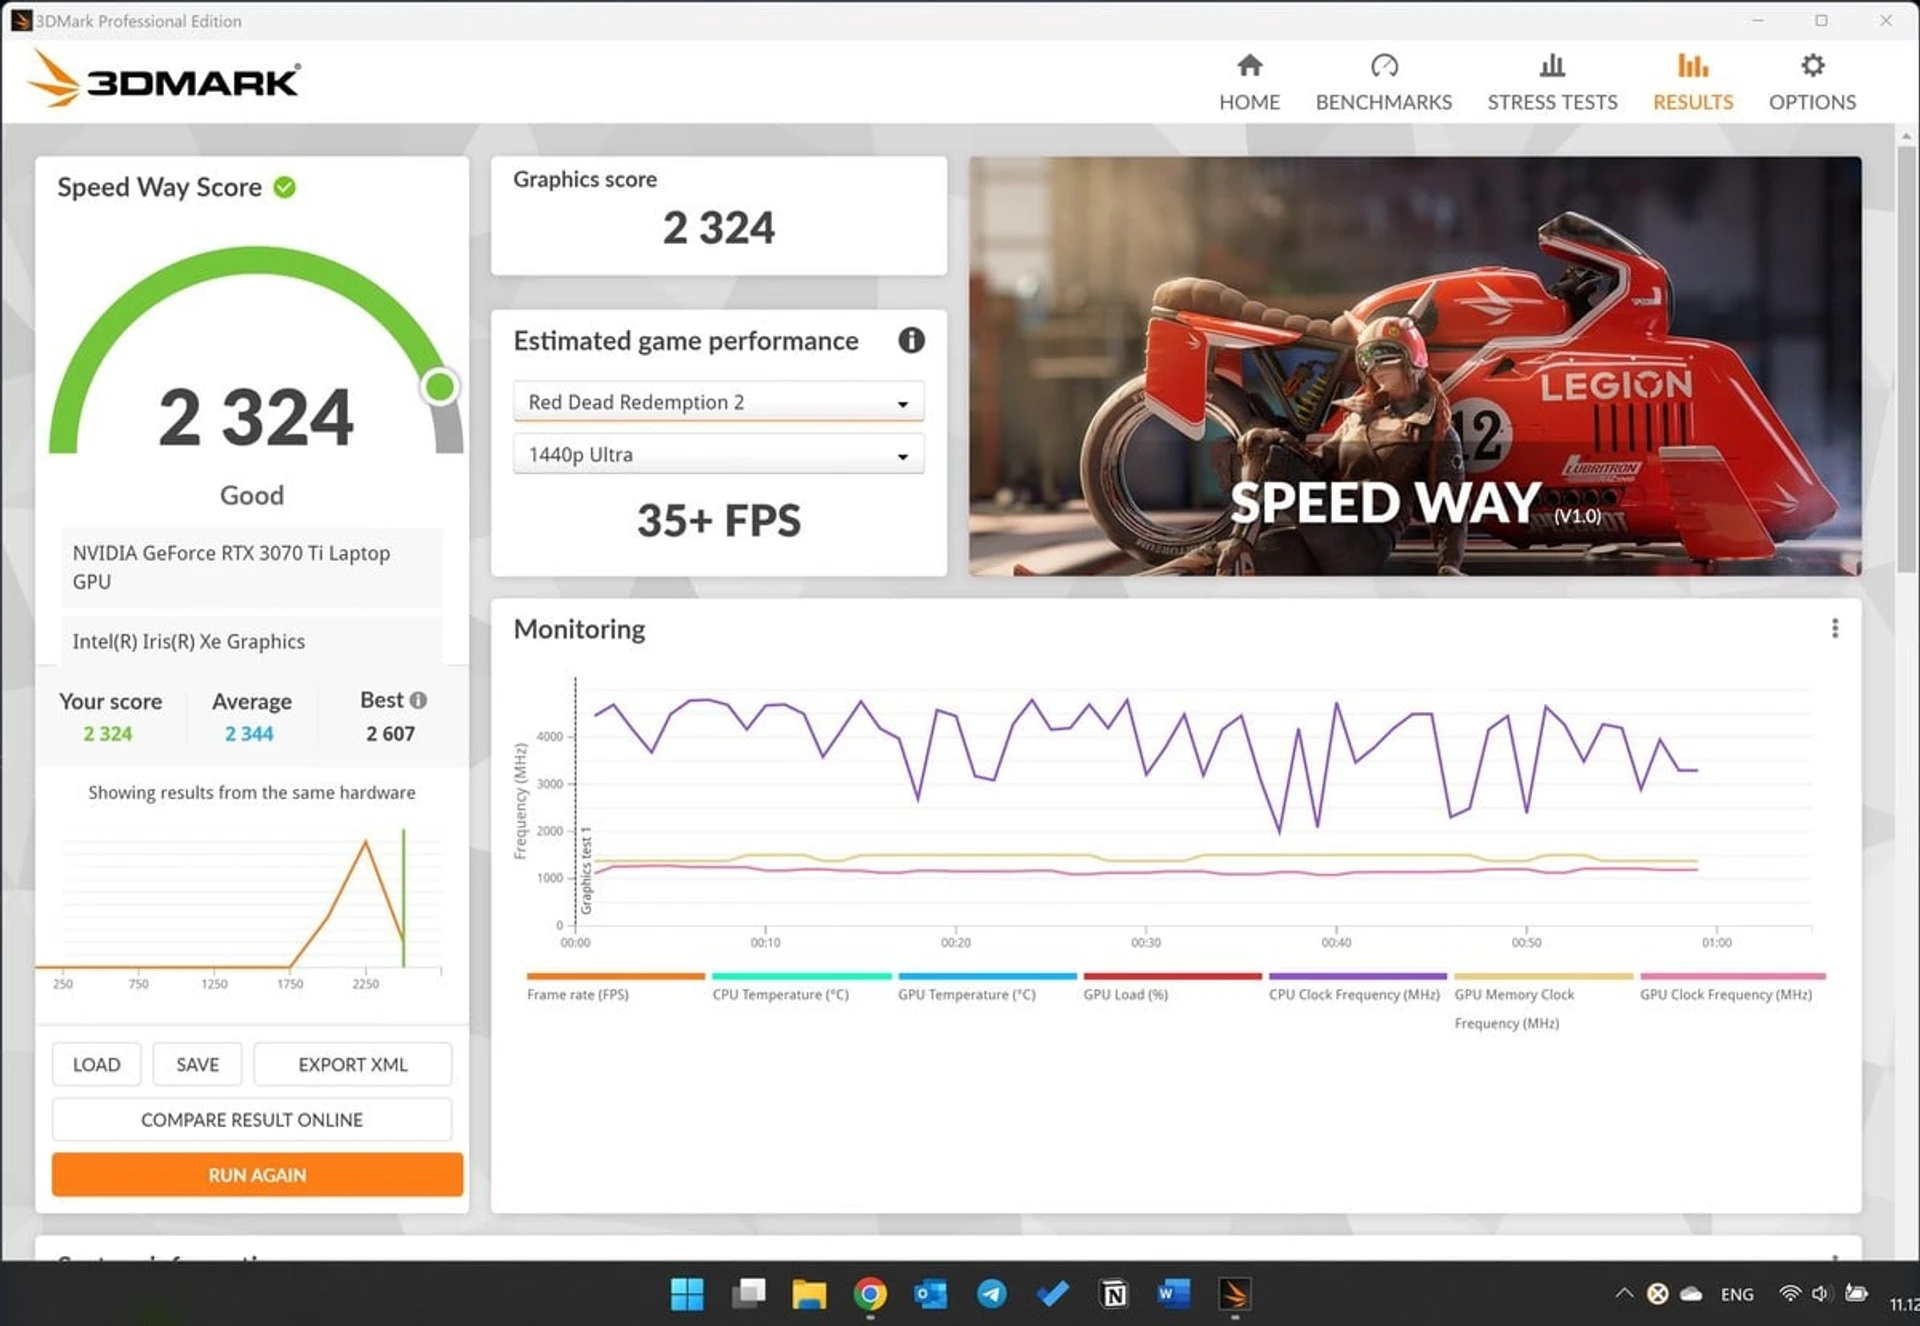Toggle GPU Clock Frequency (MHz) legend series
Image resolution: width=1920 pixels, height=1326 pixels.
click(1732, 986)
